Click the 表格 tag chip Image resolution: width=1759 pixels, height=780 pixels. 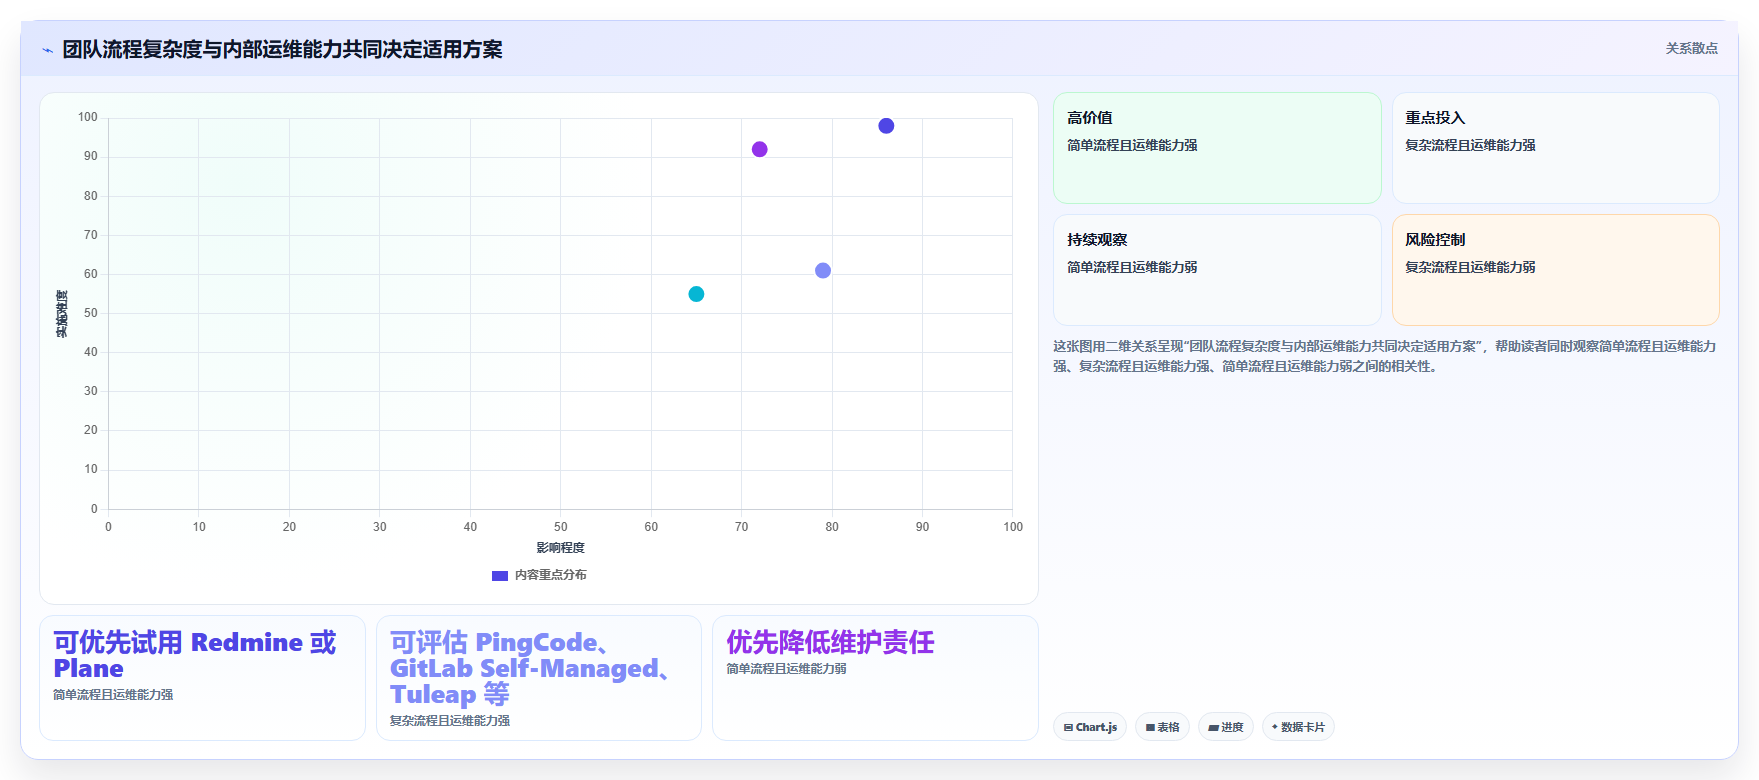click(x=1162, y=727)
